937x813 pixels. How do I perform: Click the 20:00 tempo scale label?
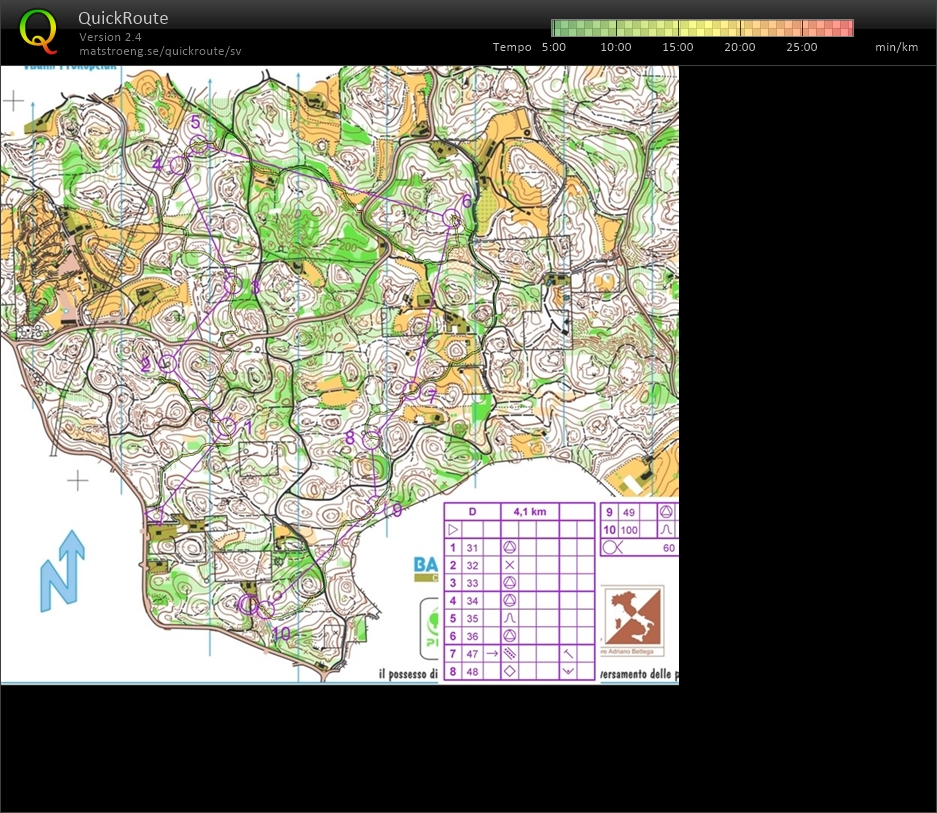click(740, 47)
